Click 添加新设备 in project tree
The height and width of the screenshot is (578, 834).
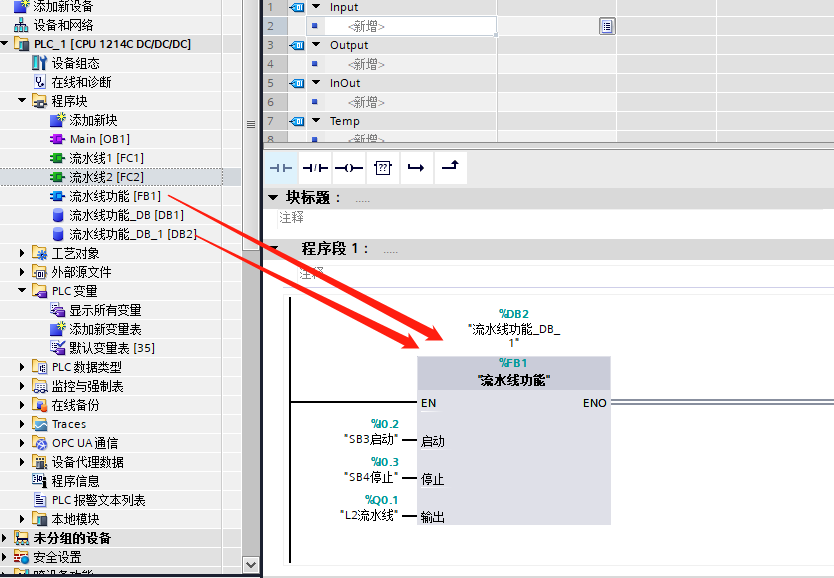coord(66,6)
